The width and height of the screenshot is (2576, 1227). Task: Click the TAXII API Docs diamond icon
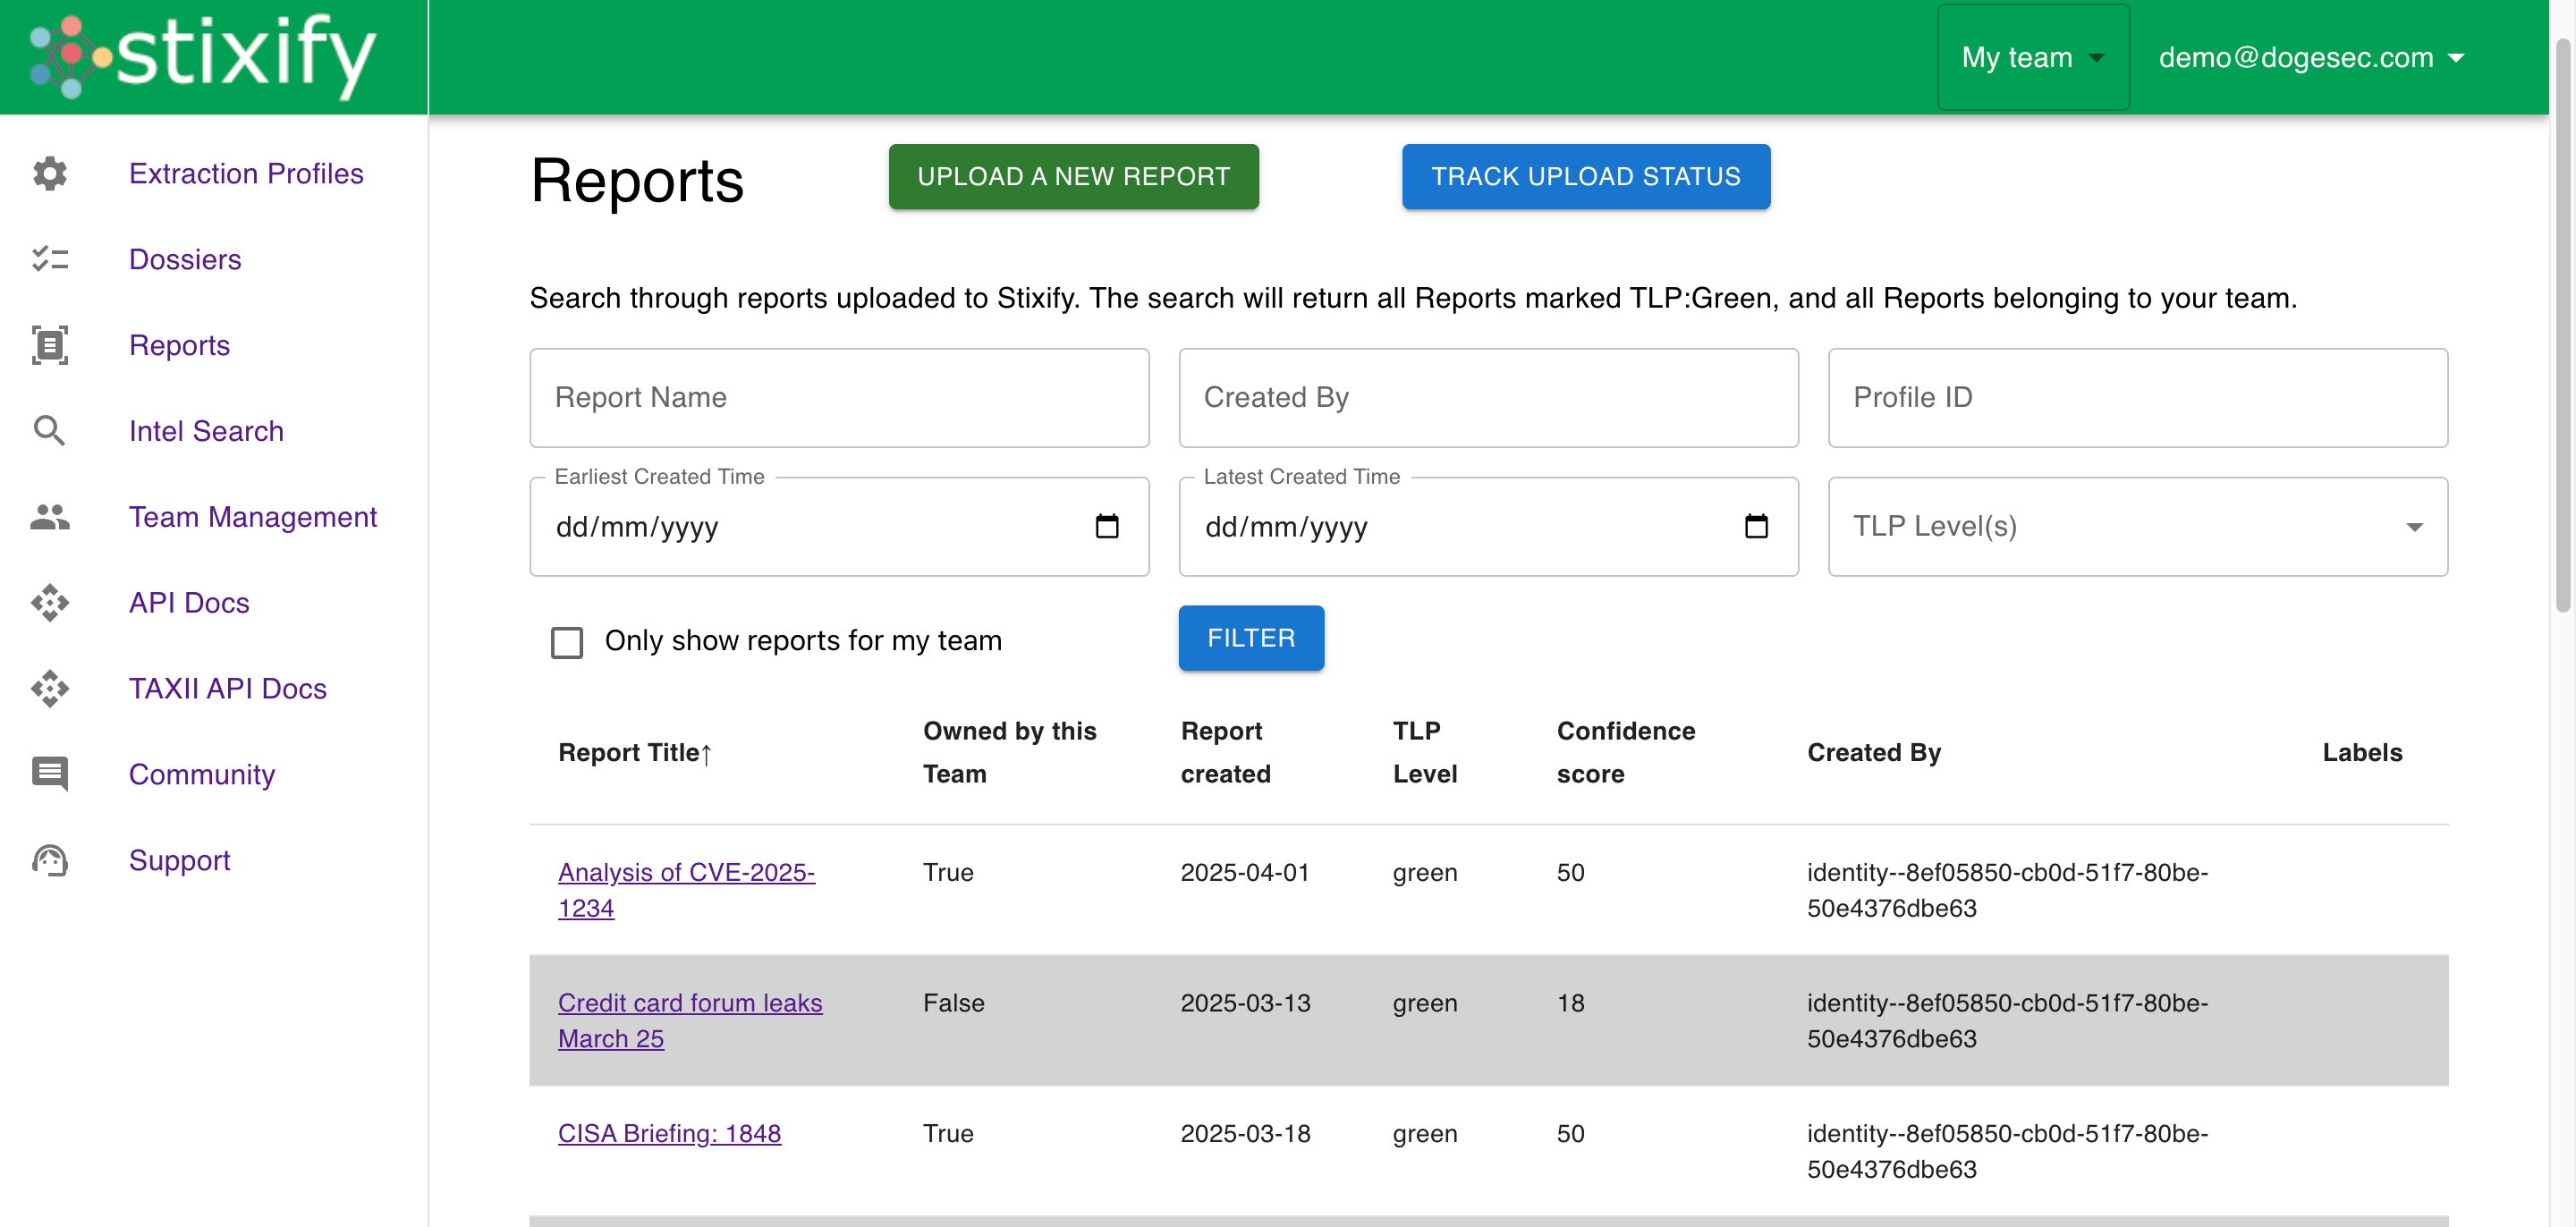50,689
